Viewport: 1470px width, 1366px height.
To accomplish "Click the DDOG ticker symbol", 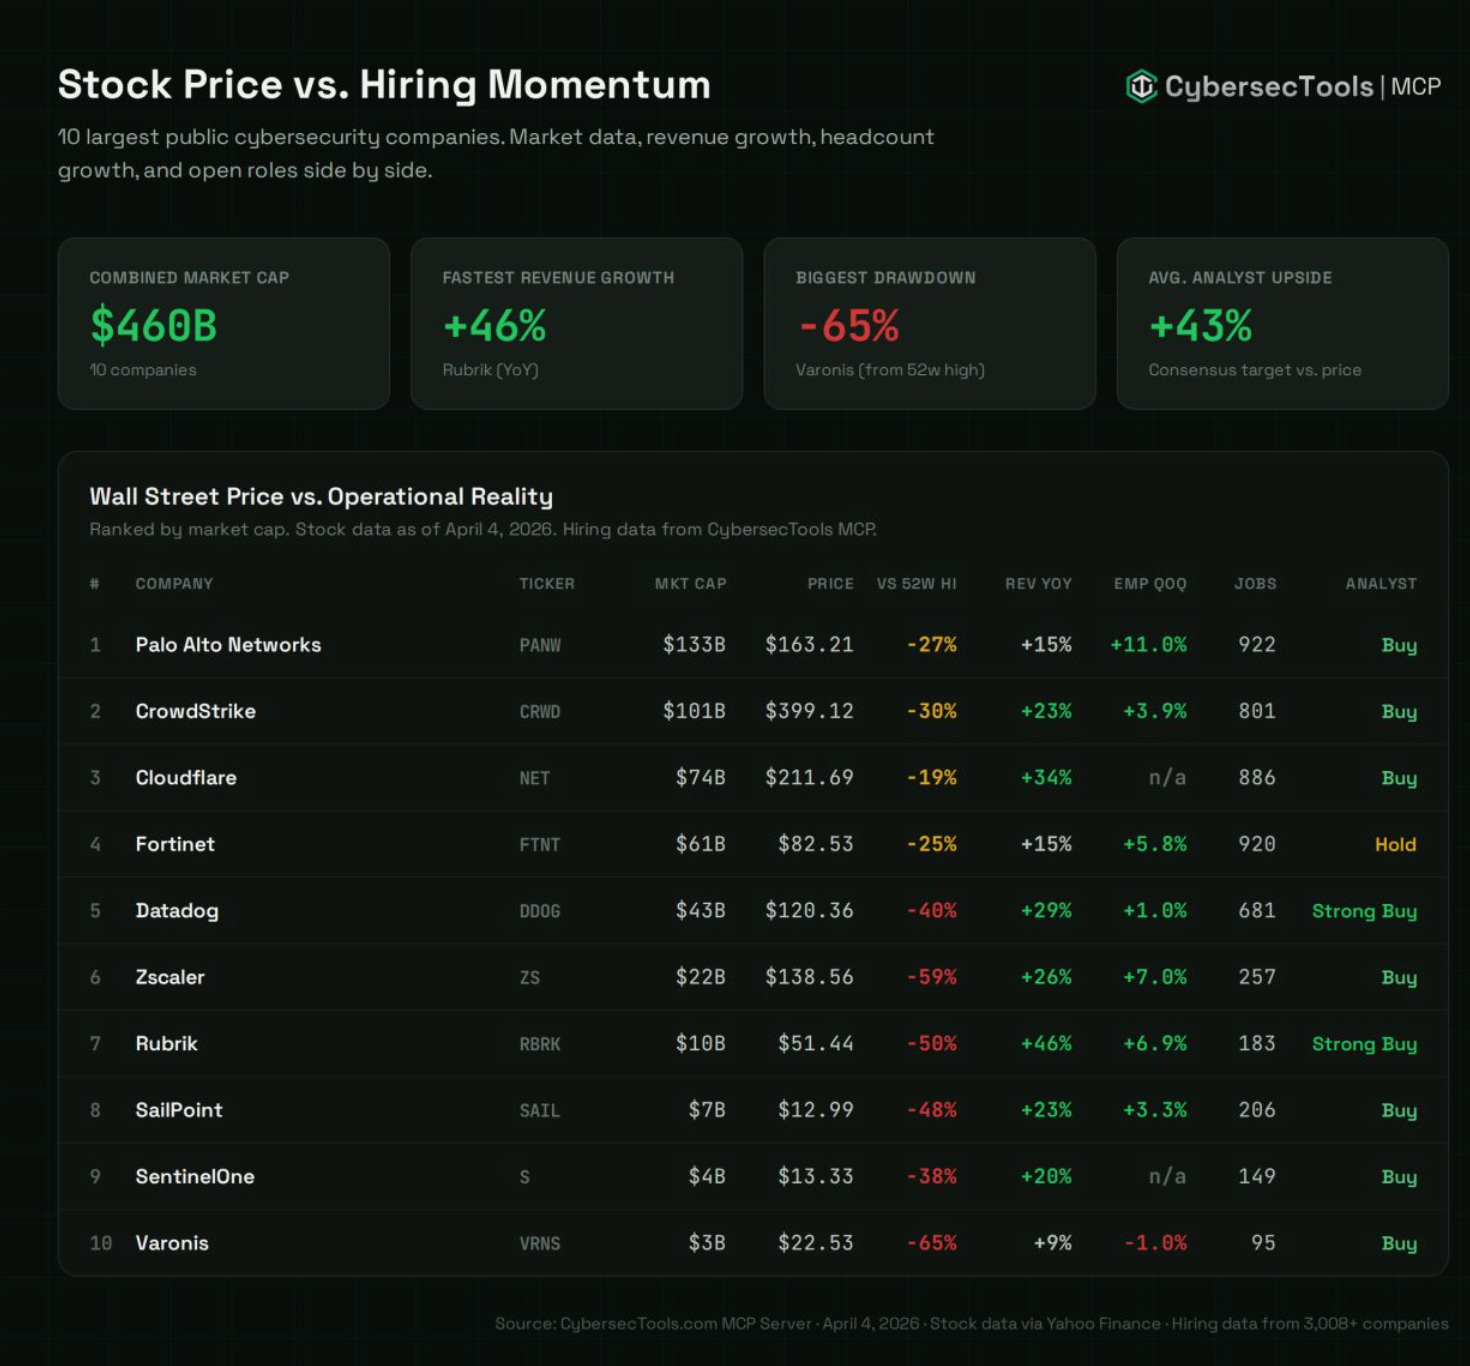I will (540, 911).
